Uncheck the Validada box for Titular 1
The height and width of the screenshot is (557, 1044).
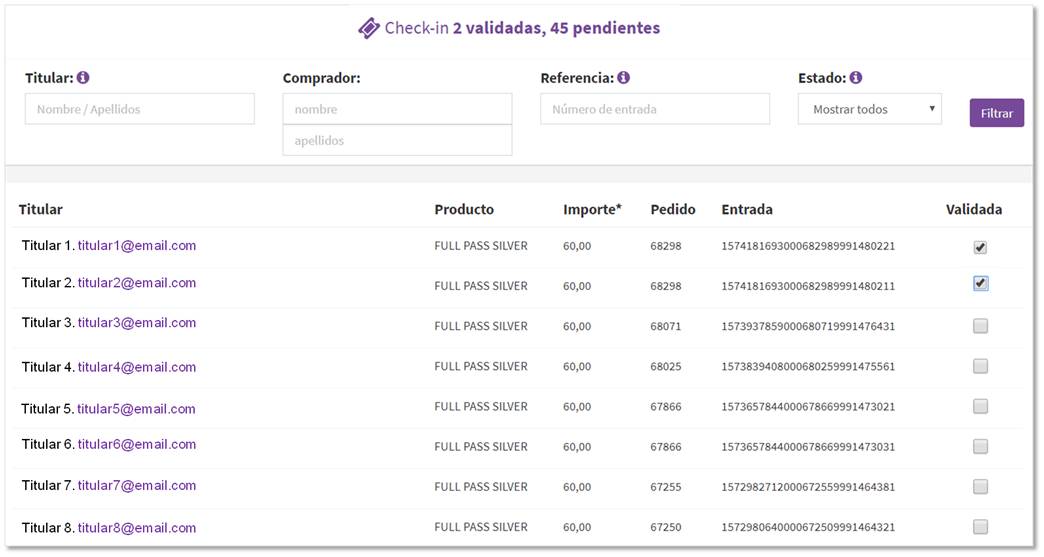pos(980,248)
